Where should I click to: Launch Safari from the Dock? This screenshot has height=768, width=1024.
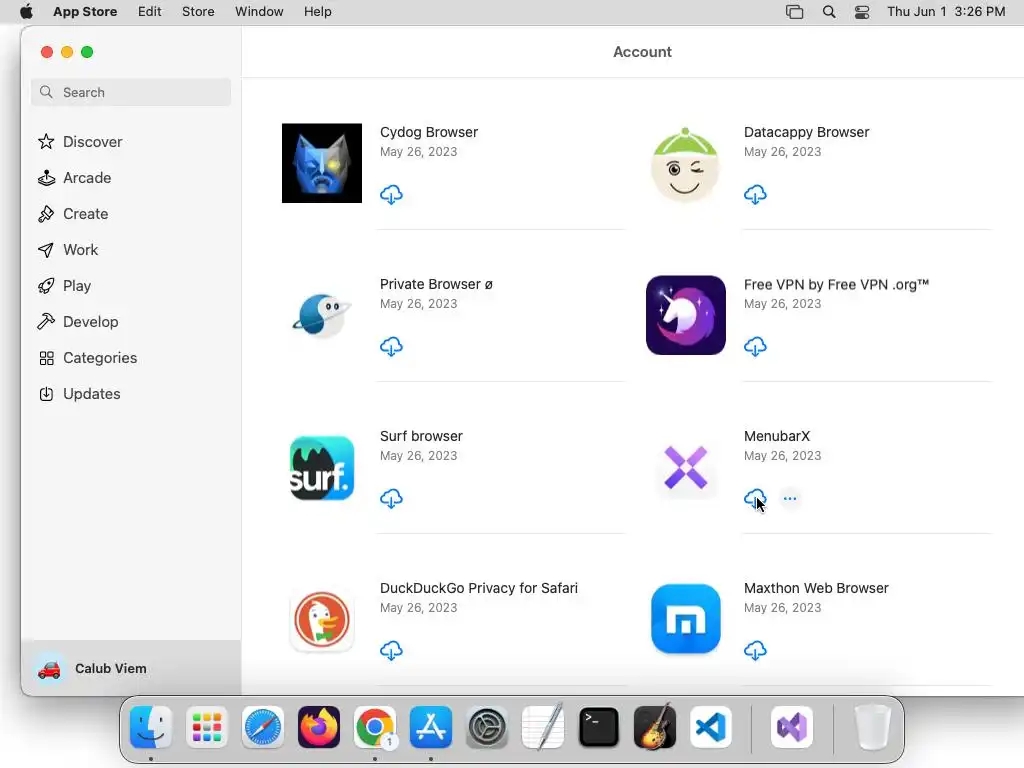[x=263, y=727]
